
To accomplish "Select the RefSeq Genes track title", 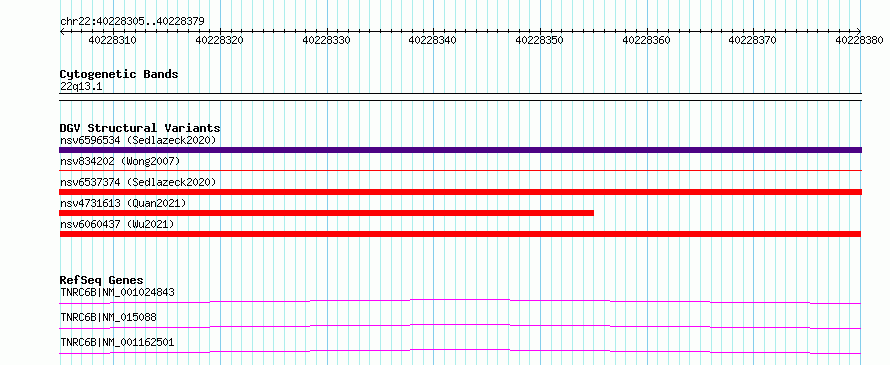I will click(102, 280).
